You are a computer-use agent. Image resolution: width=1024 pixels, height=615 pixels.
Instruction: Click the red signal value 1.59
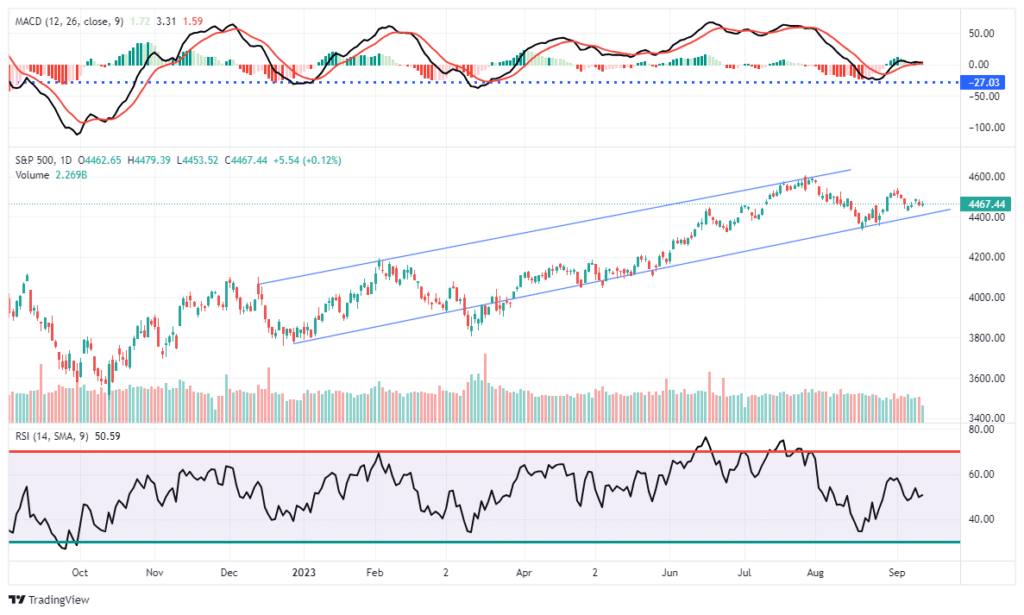click(193, 21)
